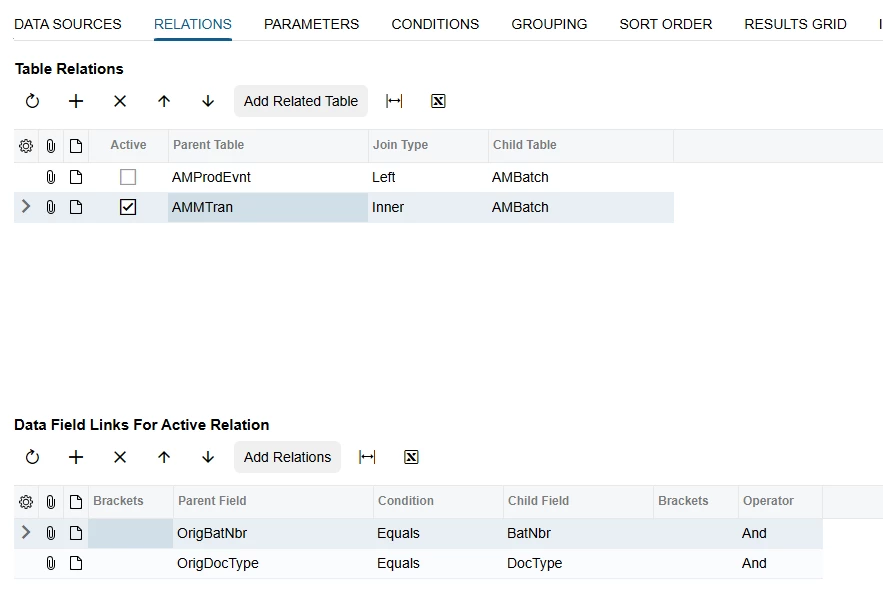This screenshot has width=883, height=593.
Task: Open the note for the OrigBatNbr row
Action: pyautogui.click(x=76, y=533)
